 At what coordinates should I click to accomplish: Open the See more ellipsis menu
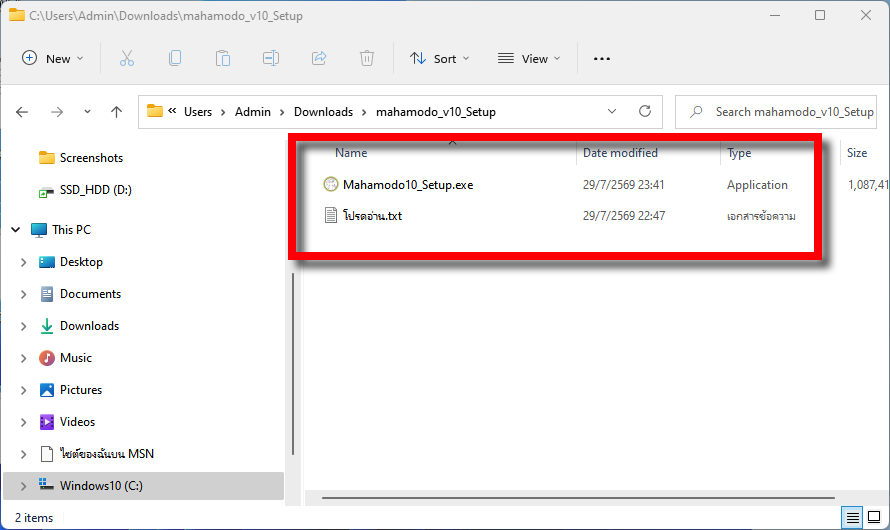click(602, 58)
